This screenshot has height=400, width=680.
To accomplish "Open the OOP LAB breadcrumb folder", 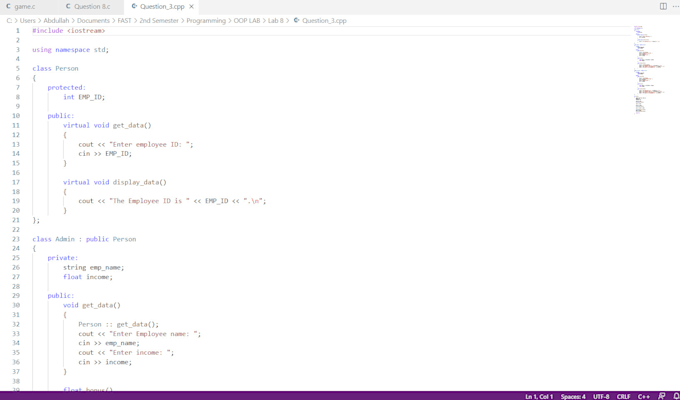I will pos(247,20).
